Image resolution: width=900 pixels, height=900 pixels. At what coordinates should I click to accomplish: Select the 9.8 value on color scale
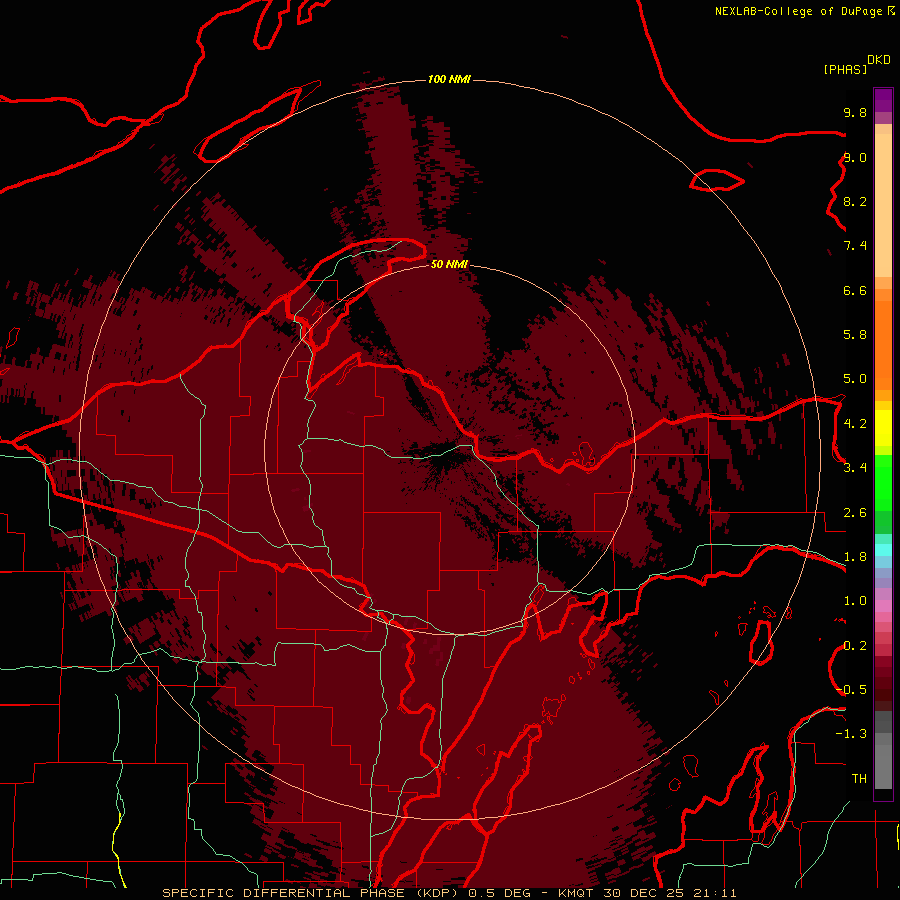coord(855,112)
